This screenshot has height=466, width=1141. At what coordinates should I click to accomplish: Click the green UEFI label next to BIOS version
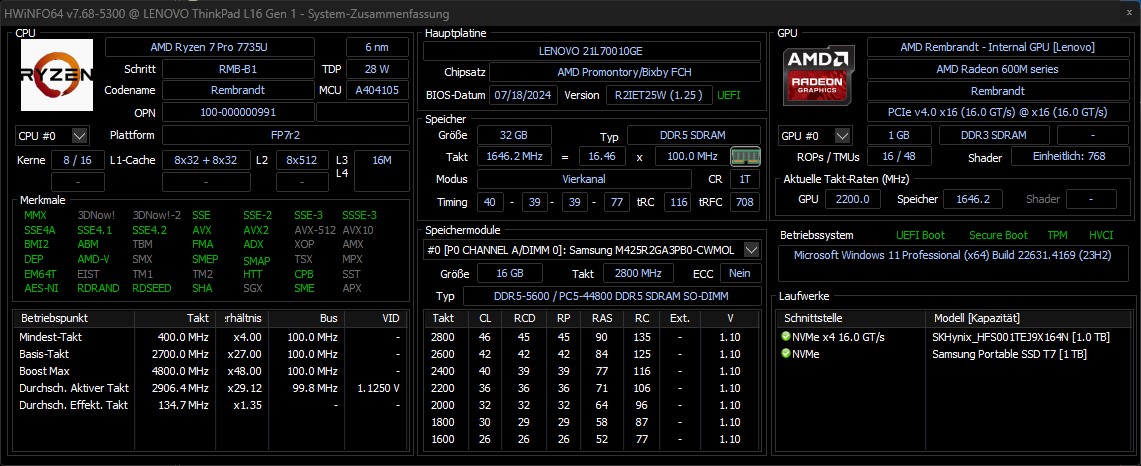729,95
